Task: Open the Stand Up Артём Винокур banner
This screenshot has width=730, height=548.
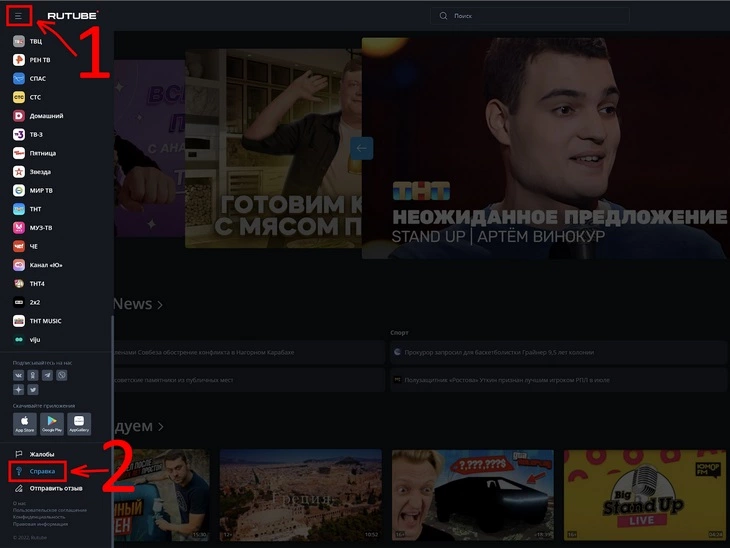Action: click(544, 148)
